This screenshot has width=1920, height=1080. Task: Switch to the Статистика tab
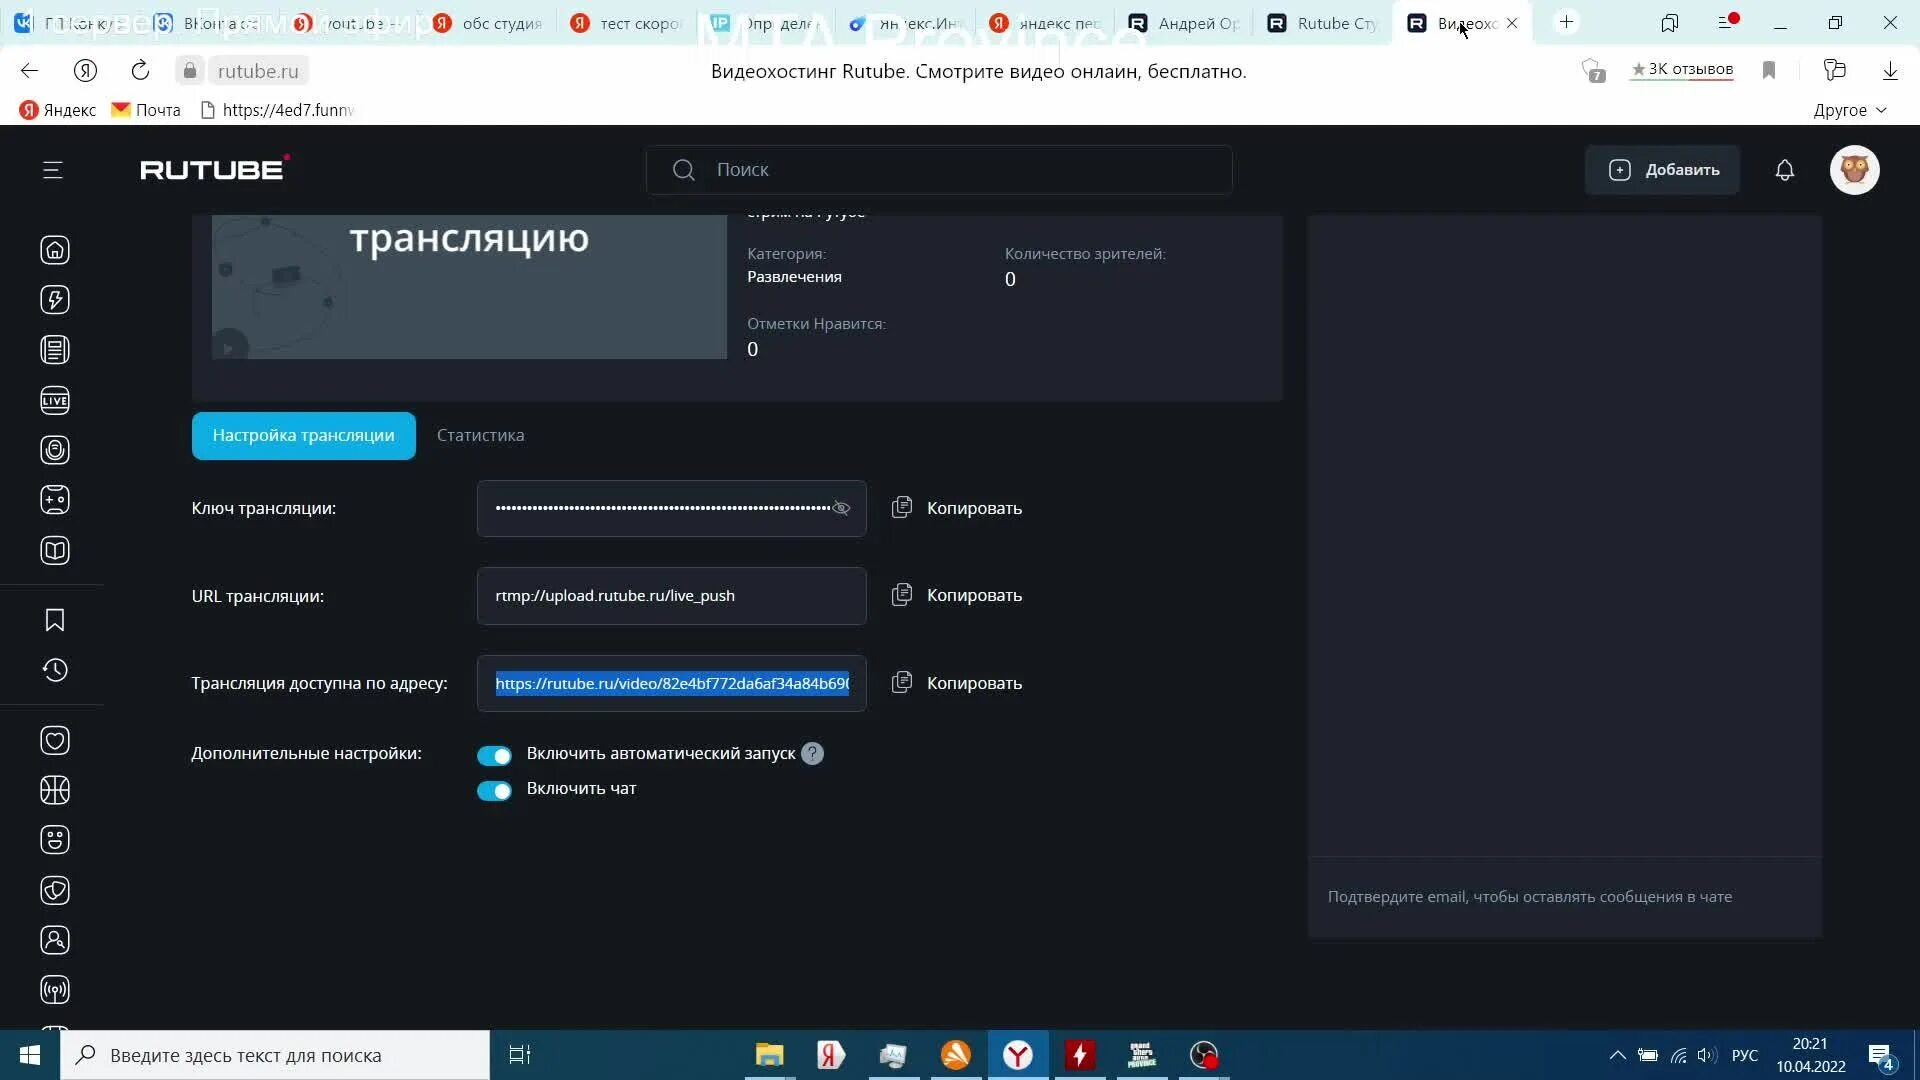pos(480,436)
